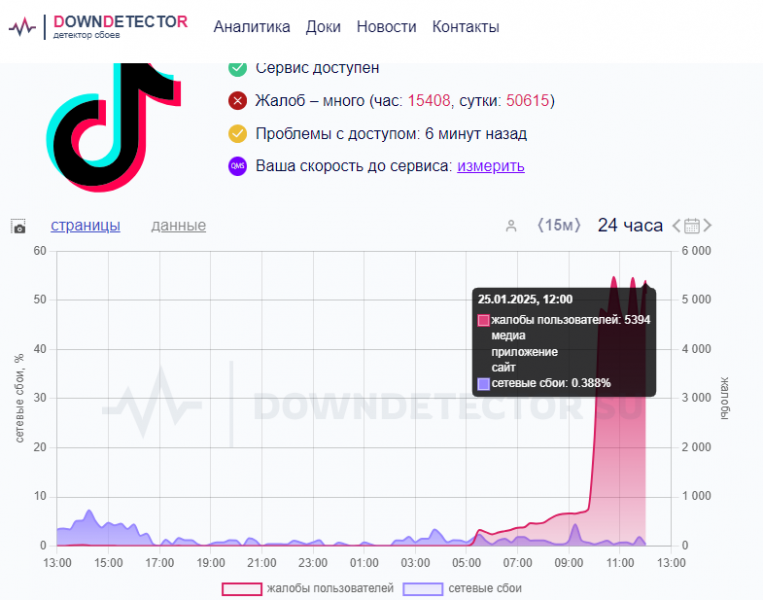This screenshot has height=600, width=763.
Task: Click the red cross complaints icon
Action: [237, 101]
